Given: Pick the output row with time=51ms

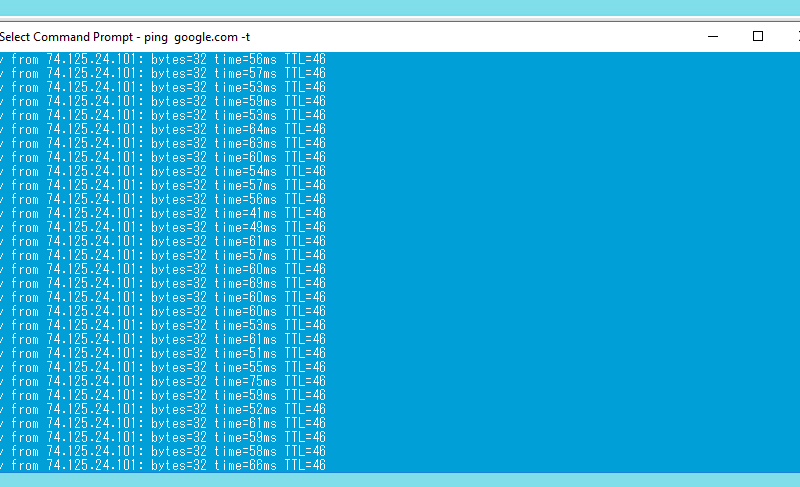Looking at the screenshot, I should pyautogui.click(x=163, y=354).
